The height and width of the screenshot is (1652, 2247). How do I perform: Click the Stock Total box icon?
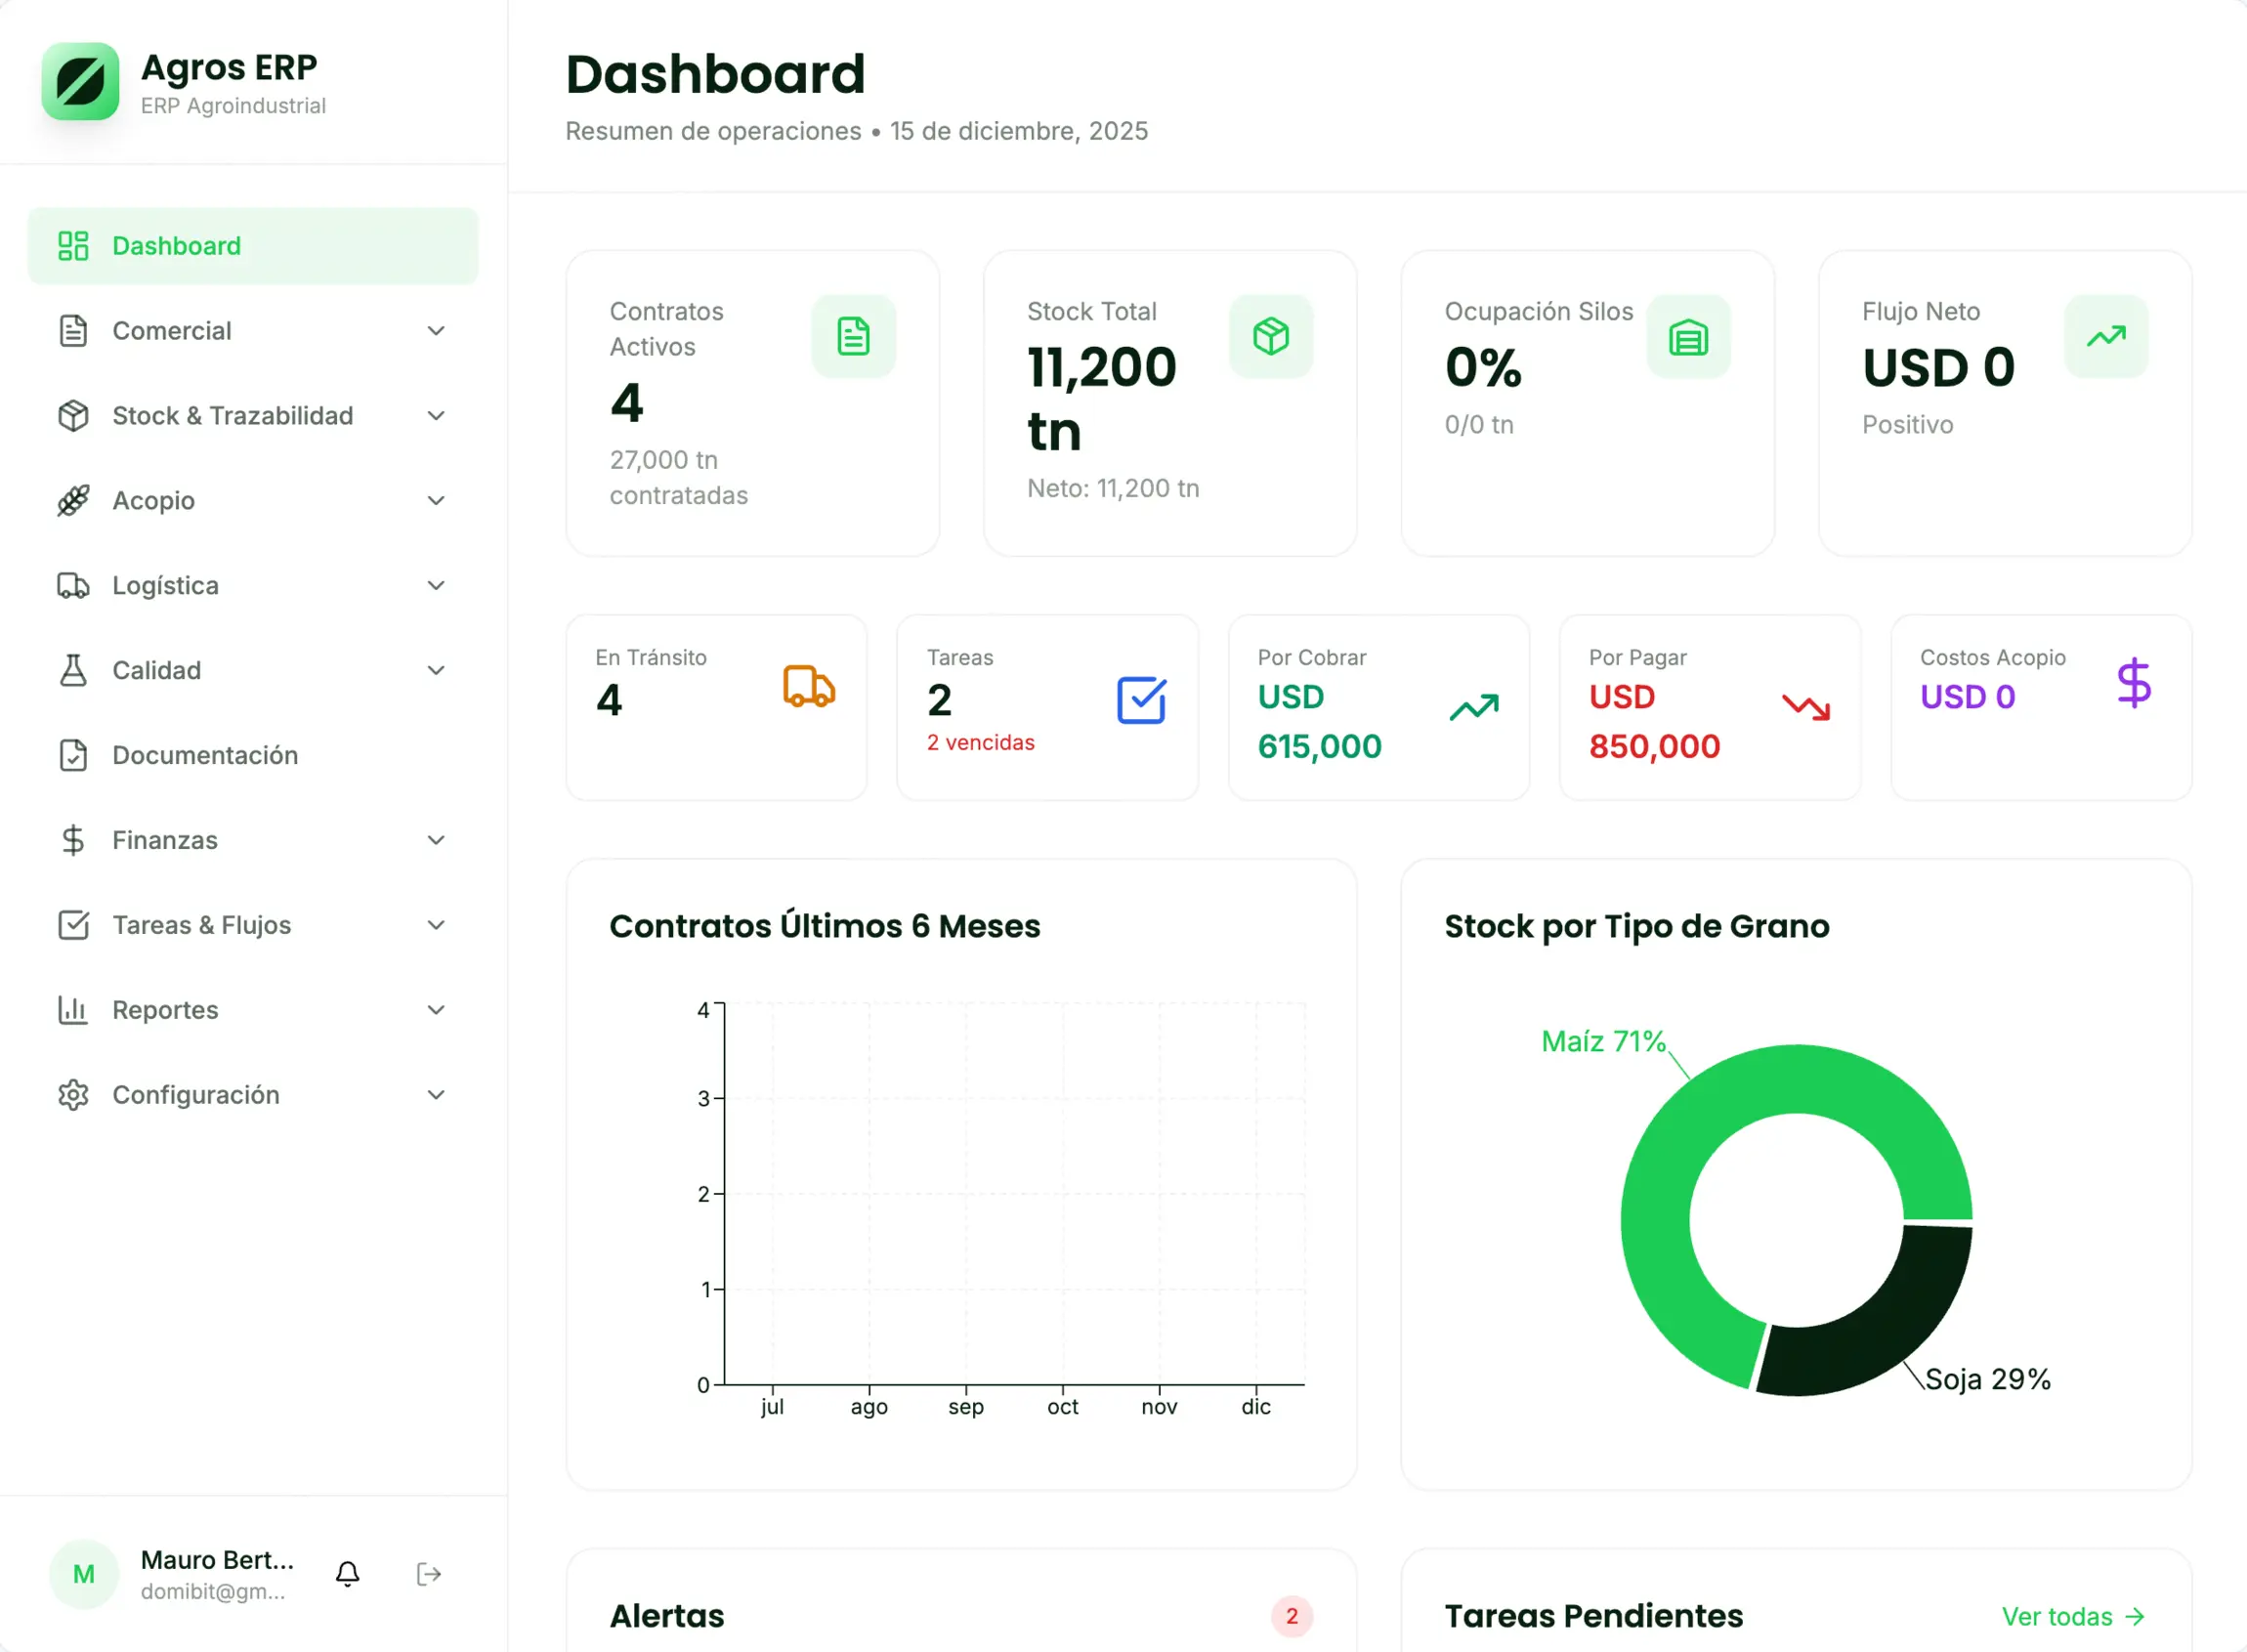(1270, 336)
